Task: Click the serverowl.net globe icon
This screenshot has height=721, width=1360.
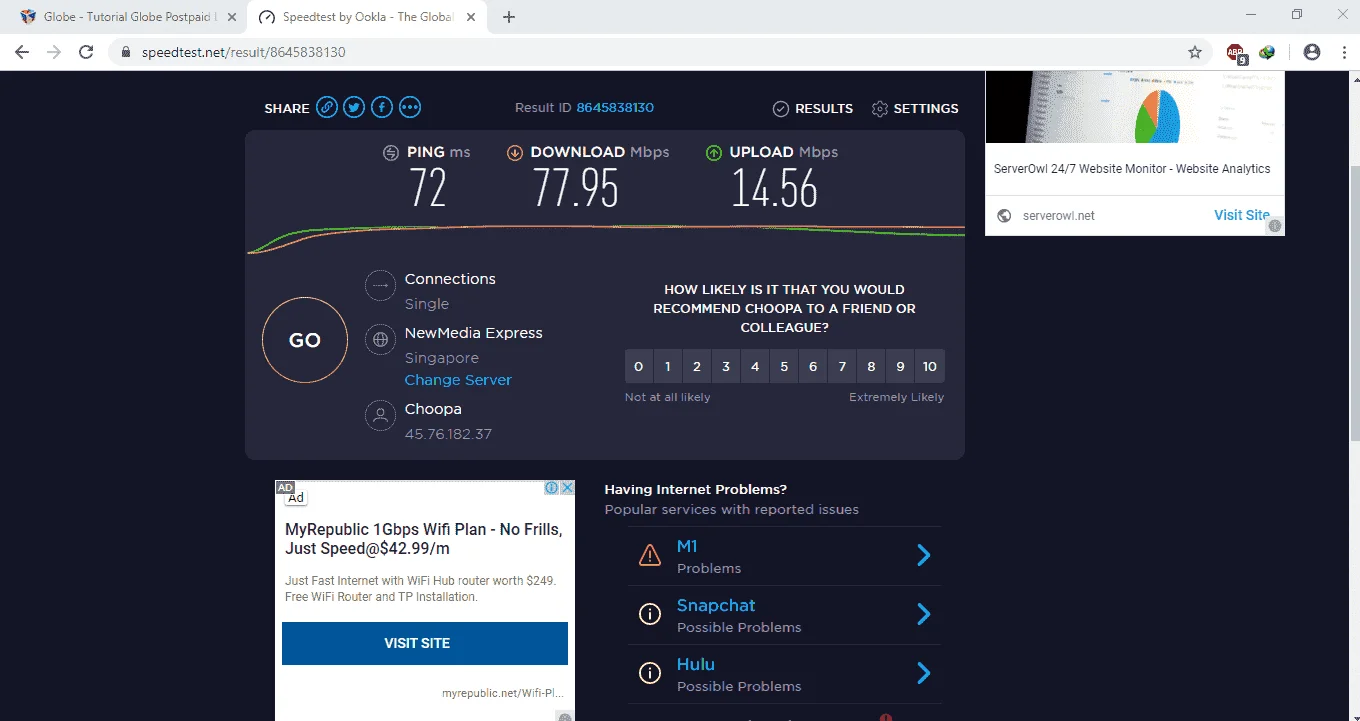Action: click(x=1005, y=215)
